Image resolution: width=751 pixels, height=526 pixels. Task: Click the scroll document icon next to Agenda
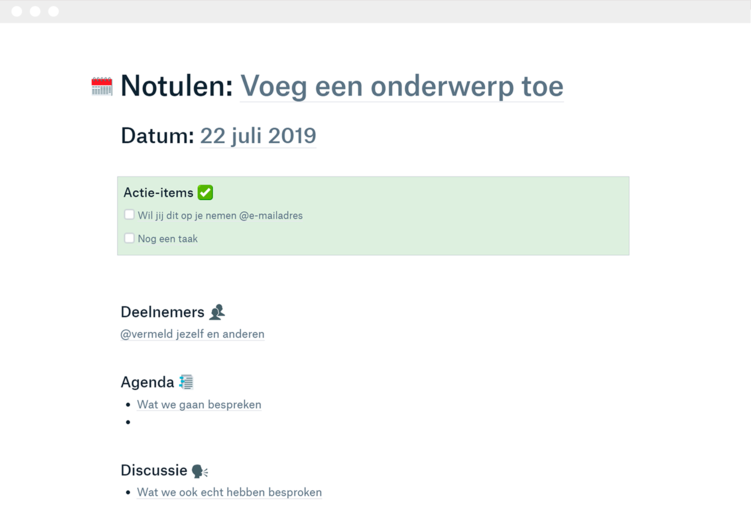coord(186,382)
